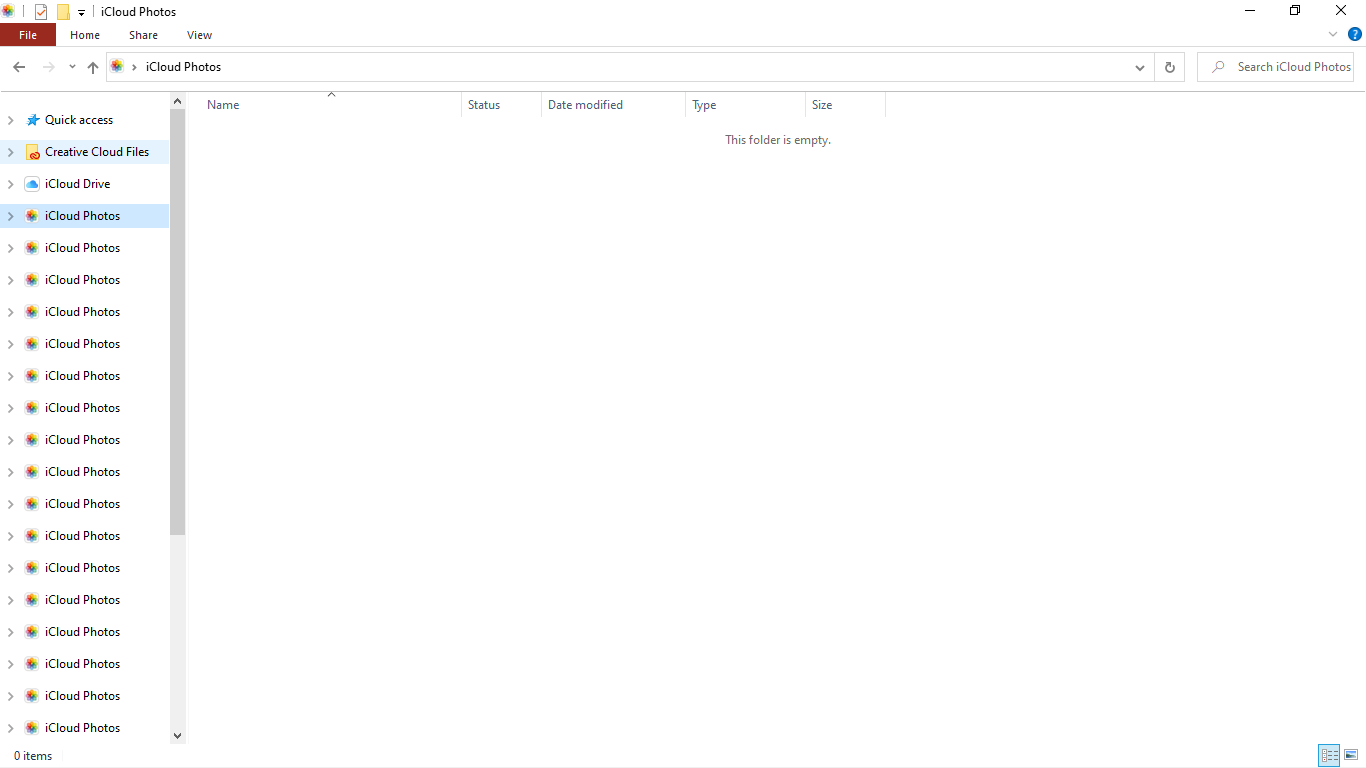Expand the Creative Cloud Files node
The image size is (1366, 768).
click(x=11, y=152)
